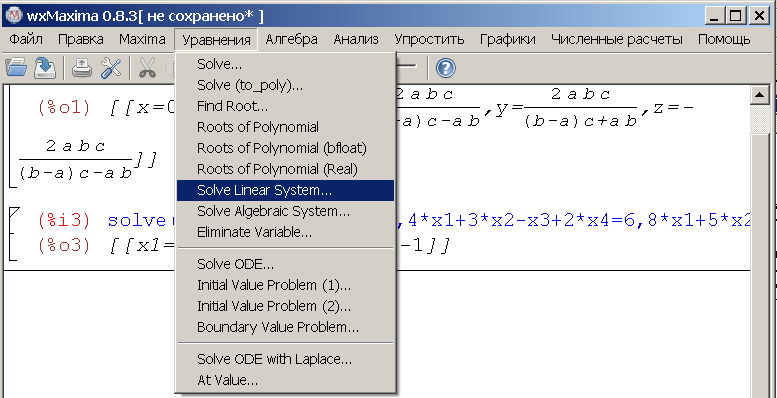Close the wxMaxima window
This screenshot has width=777, height=398.
pyautogui.click(x=760, y=16)
